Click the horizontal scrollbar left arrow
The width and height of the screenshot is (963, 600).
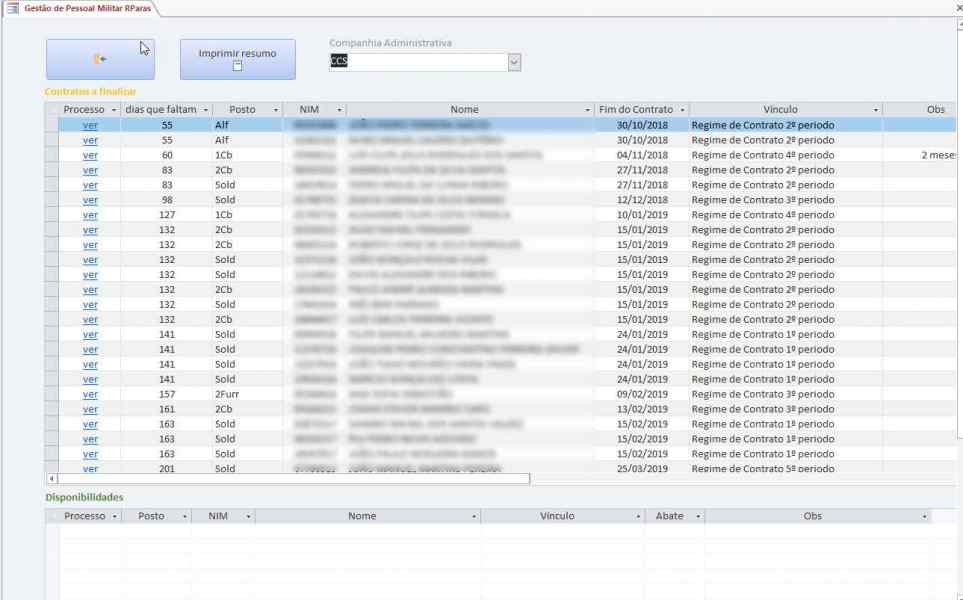pos(51,479)
